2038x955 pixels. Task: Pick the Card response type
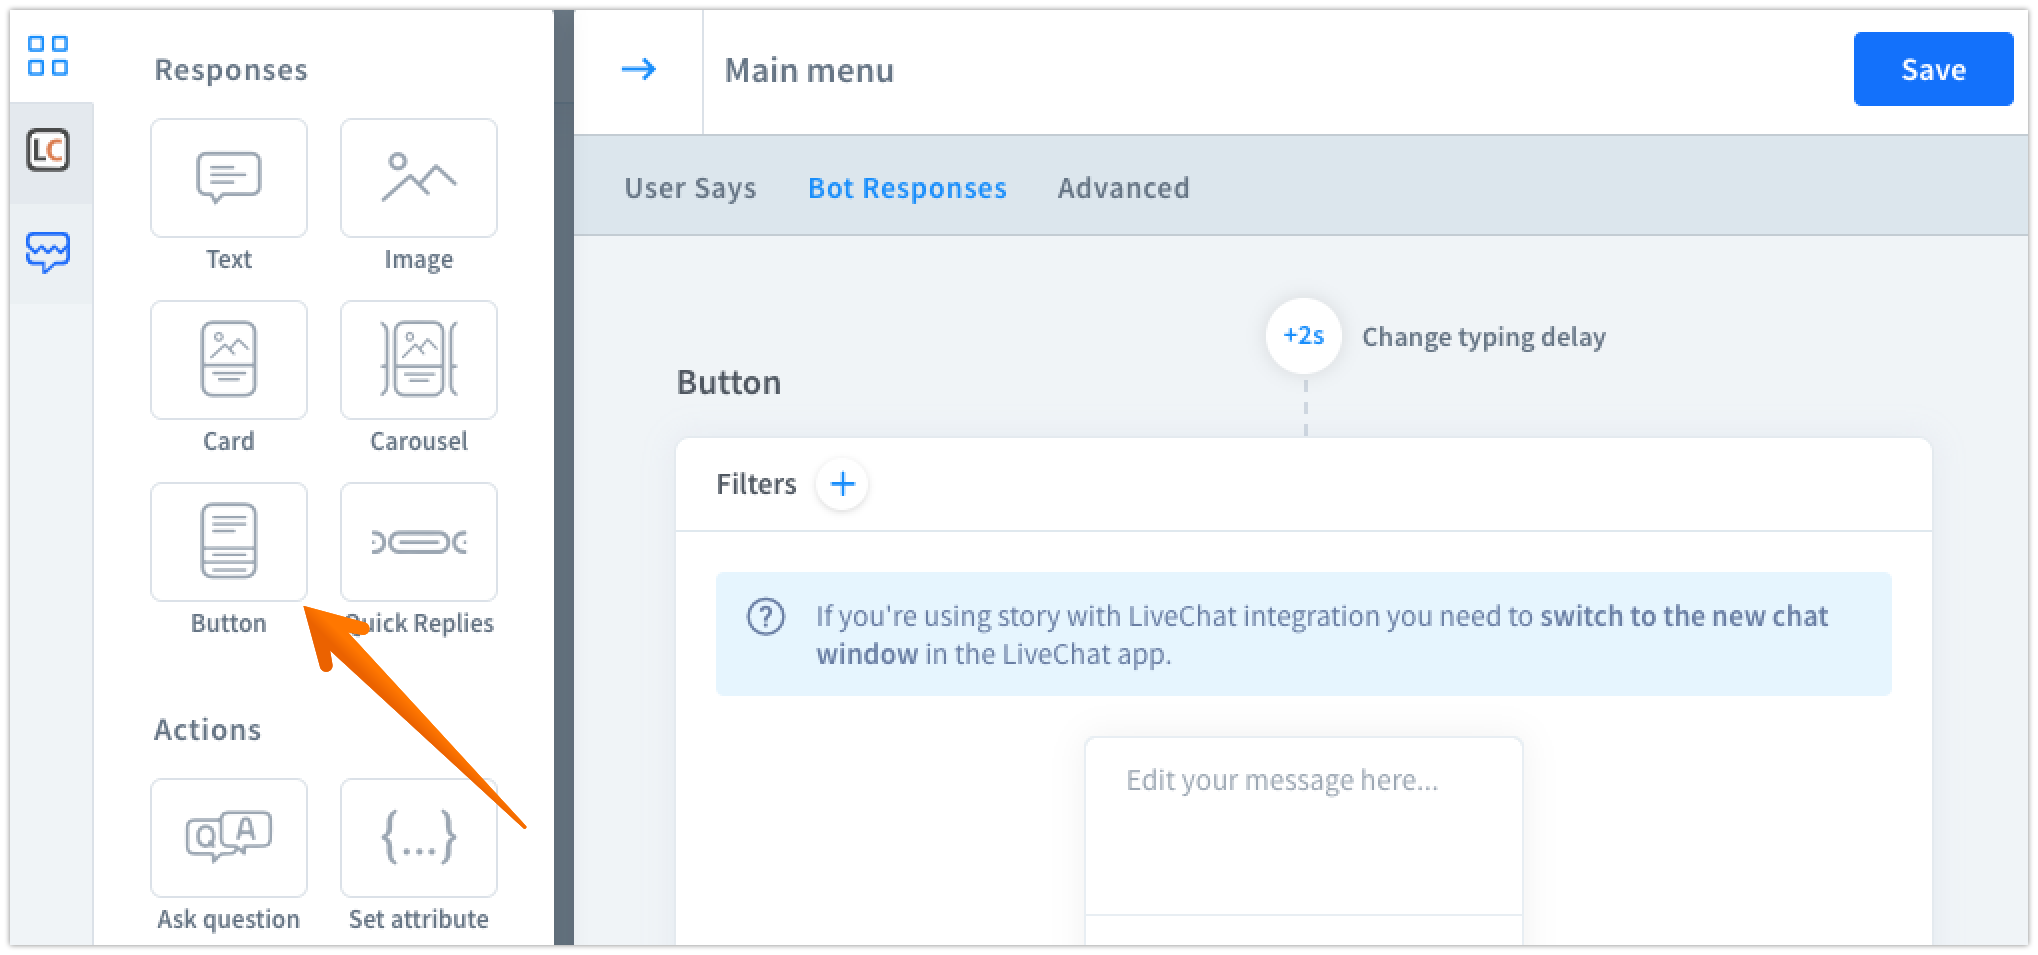pyautogui.click(x=228, y=360)
